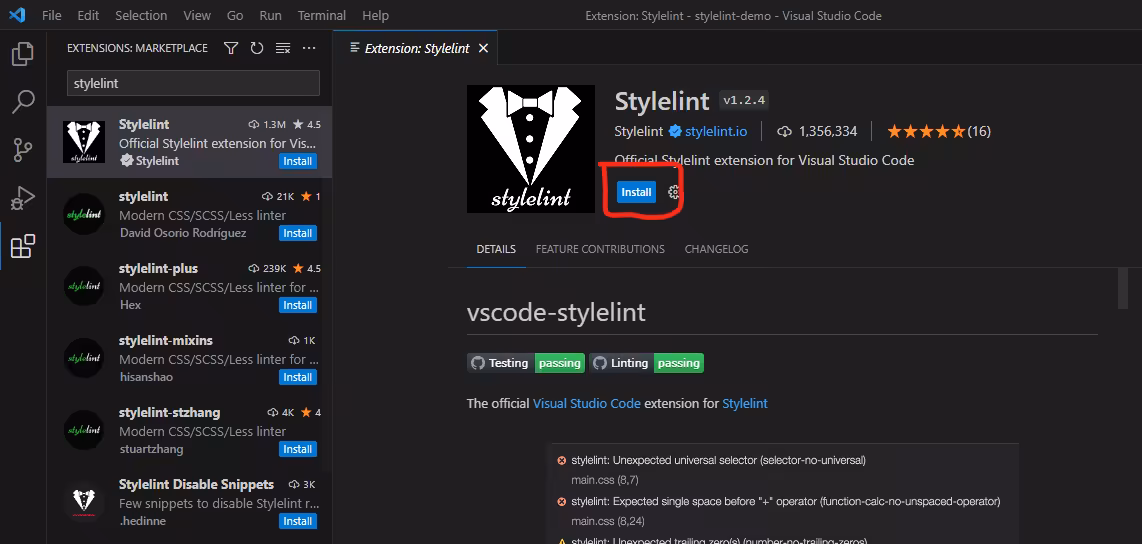The image size is (1142, 544).
Task: Click the v1.2.4 version label
Action: tap(744, 100)
